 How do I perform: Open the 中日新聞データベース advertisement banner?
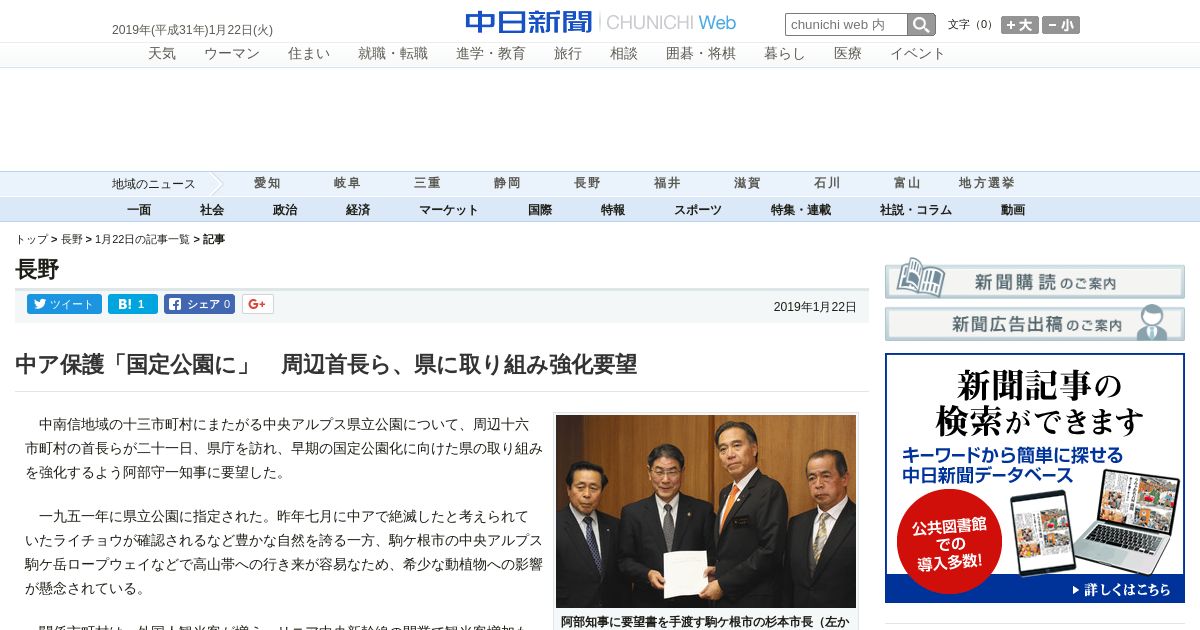tap(1035, 478)
